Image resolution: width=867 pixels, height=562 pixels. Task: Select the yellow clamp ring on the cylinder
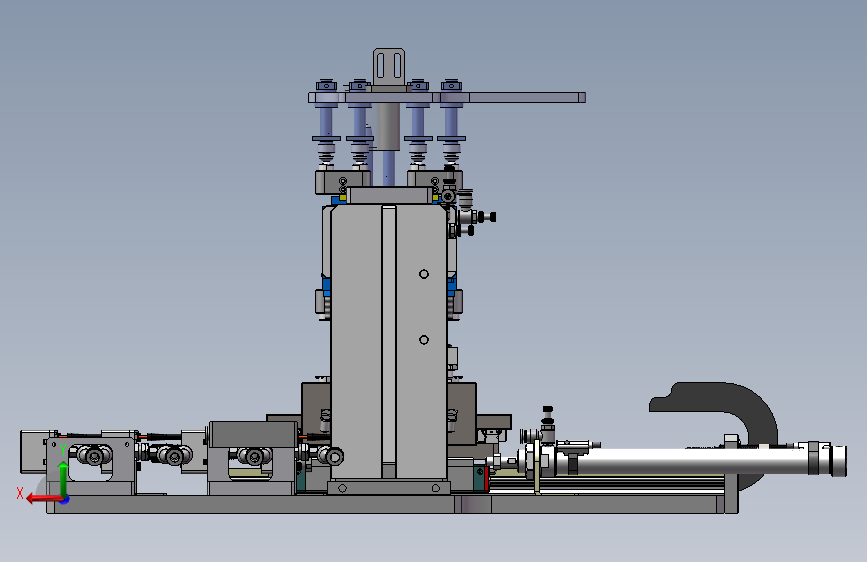coord(537,467)
